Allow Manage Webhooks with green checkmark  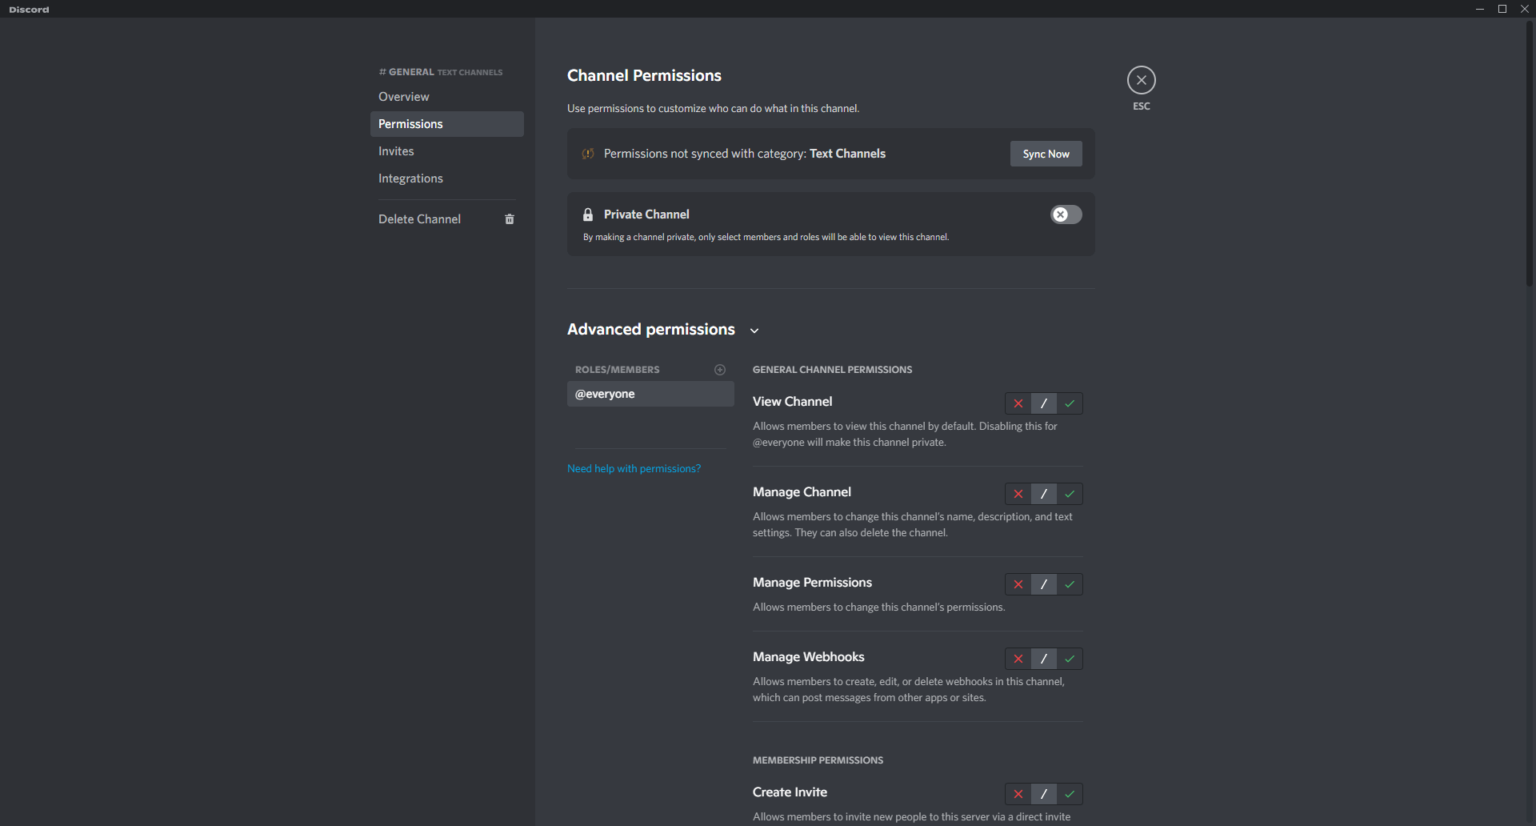click(x=1070, y=659)
